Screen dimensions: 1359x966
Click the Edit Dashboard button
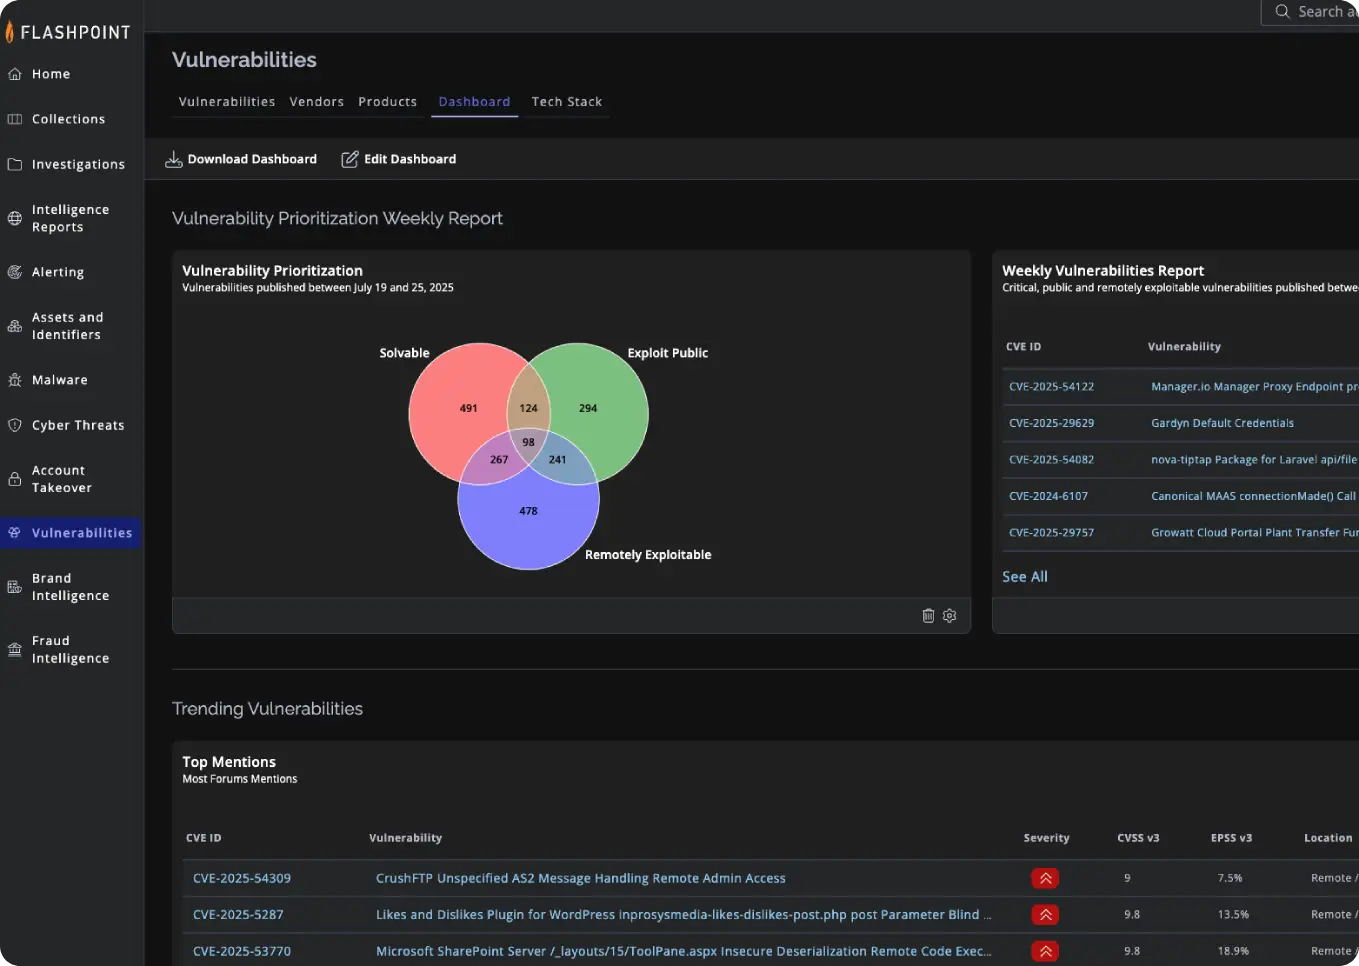[x=399, y=159]
